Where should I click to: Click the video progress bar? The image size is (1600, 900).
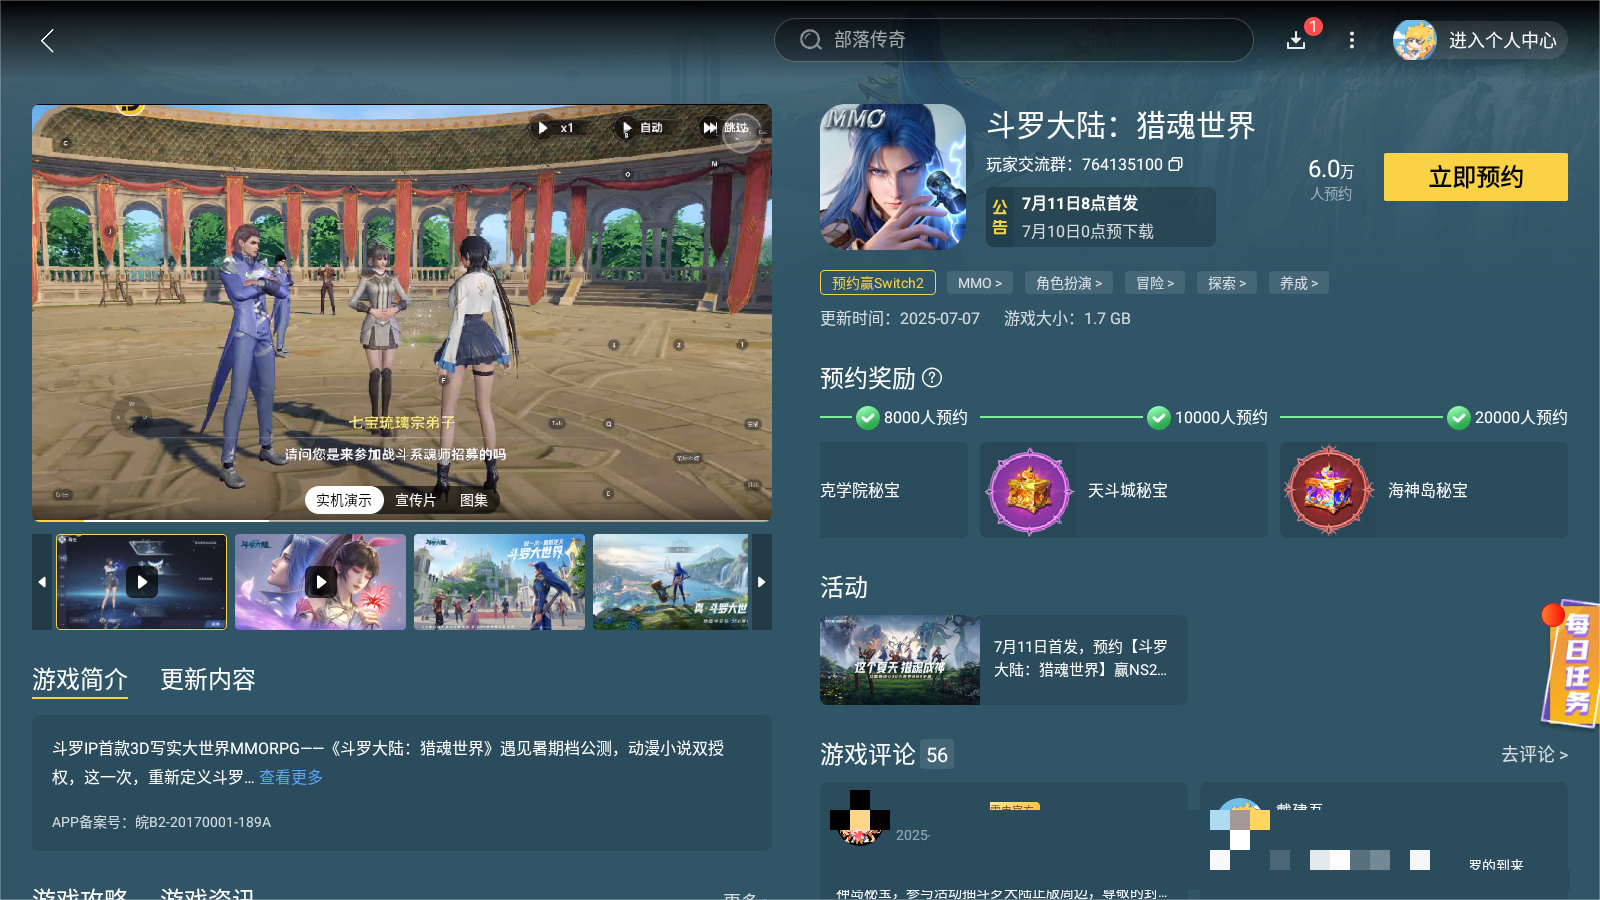pos(402,520)
